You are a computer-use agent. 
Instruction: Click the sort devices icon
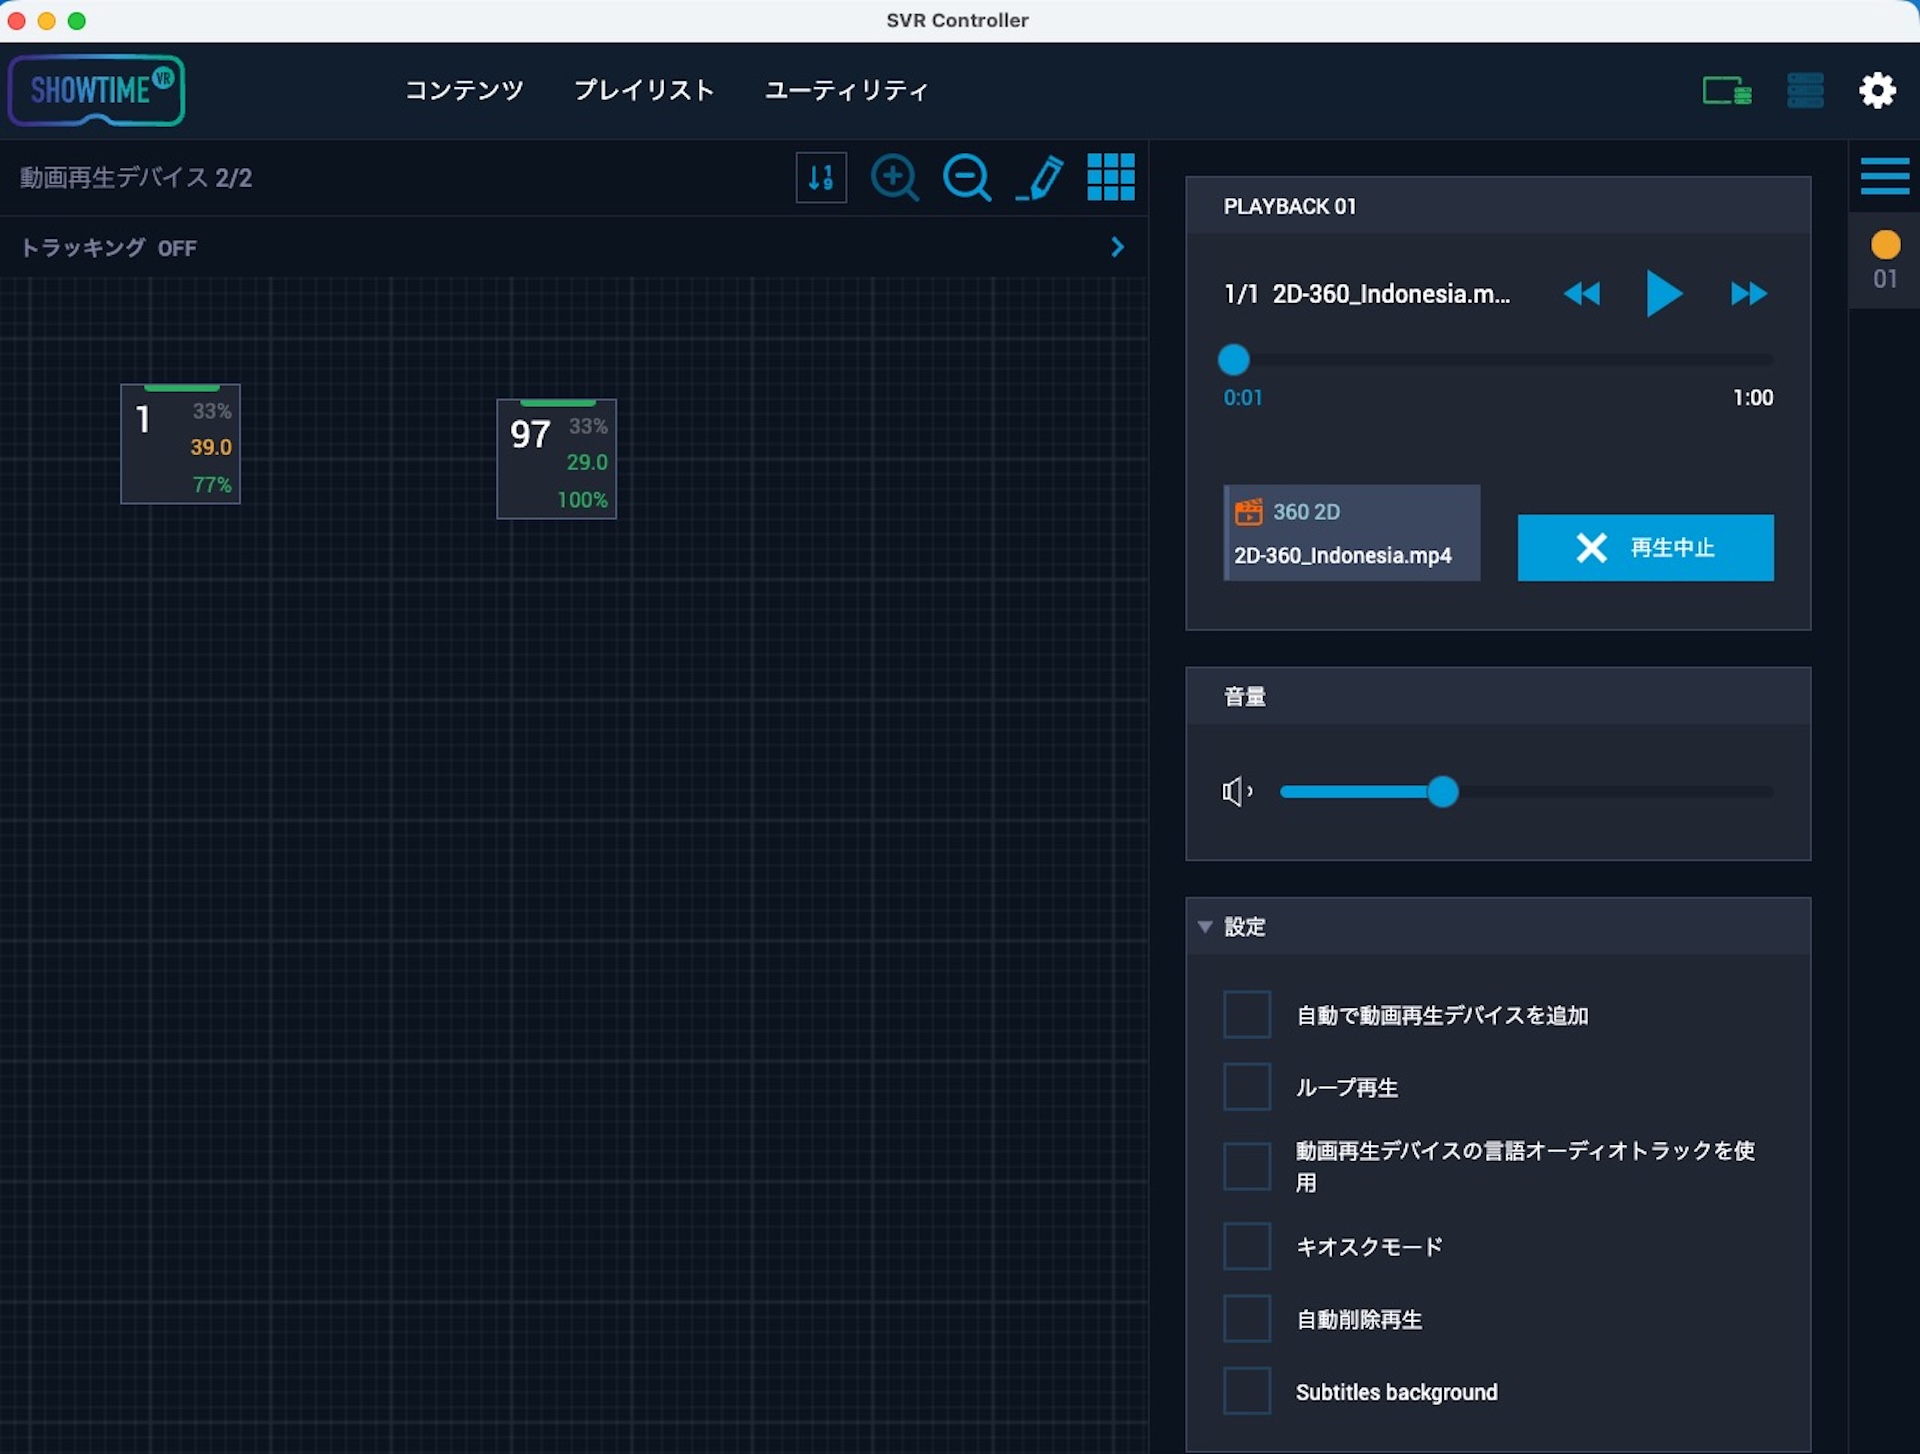pos(821,178)
